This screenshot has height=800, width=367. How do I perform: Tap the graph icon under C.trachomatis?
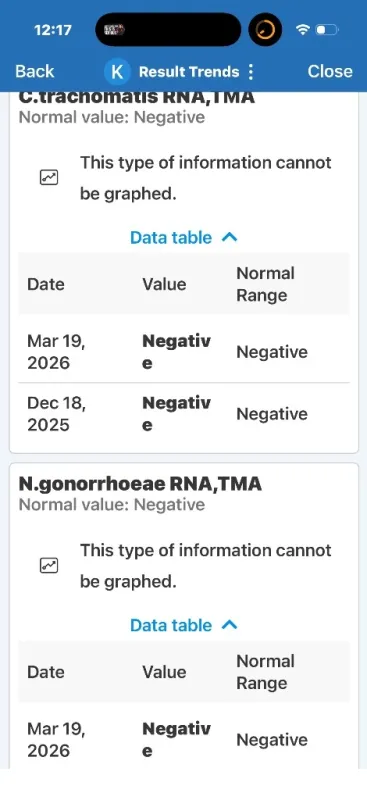(x=49, y=178)
